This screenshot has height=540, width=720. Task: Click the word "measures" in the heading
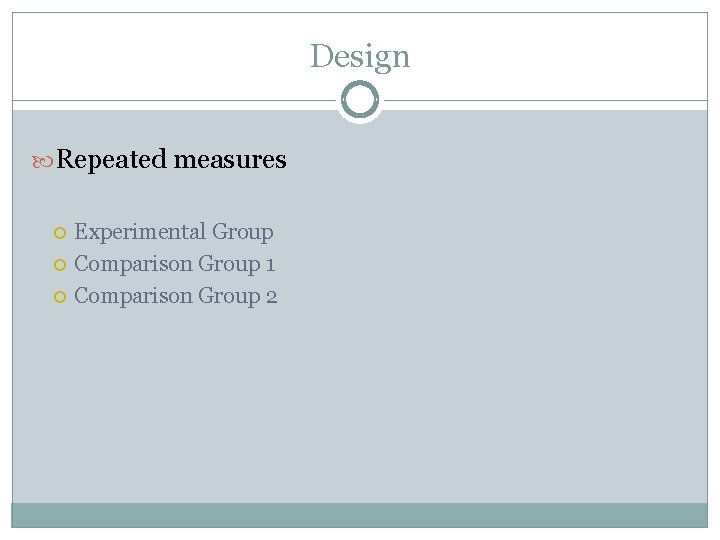click(229, 159)
